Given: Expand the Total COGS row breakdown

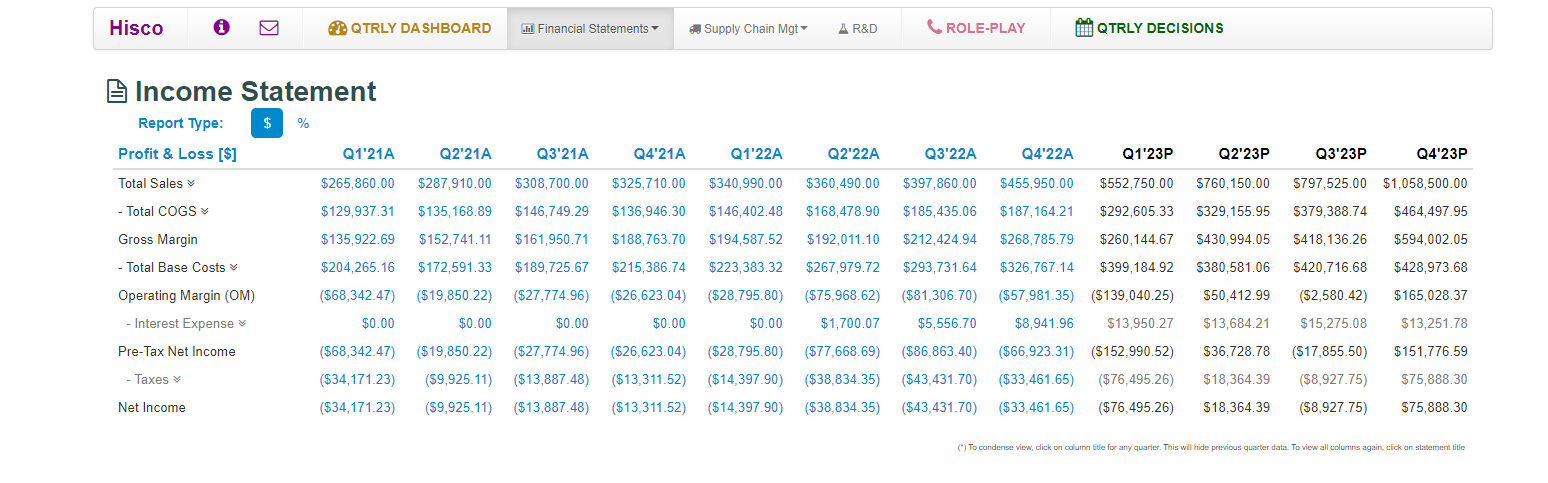Looking at the screenshot, I should point(205,212).
